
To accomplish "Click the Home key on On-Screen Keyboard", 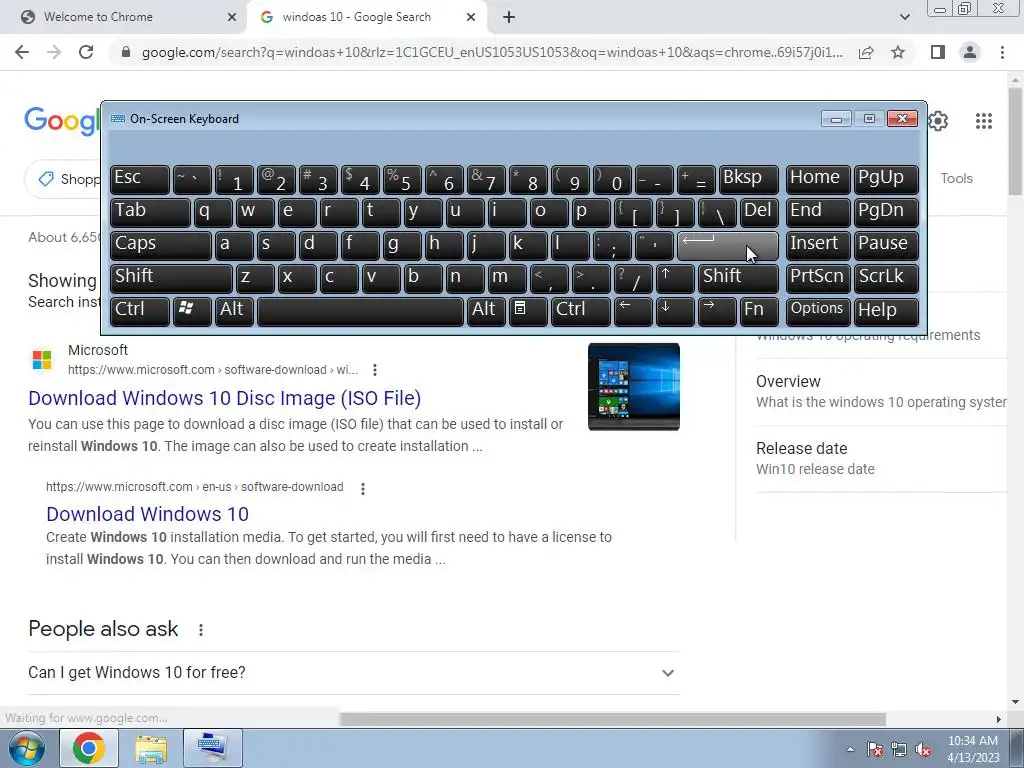I will (x=818, y=180).
